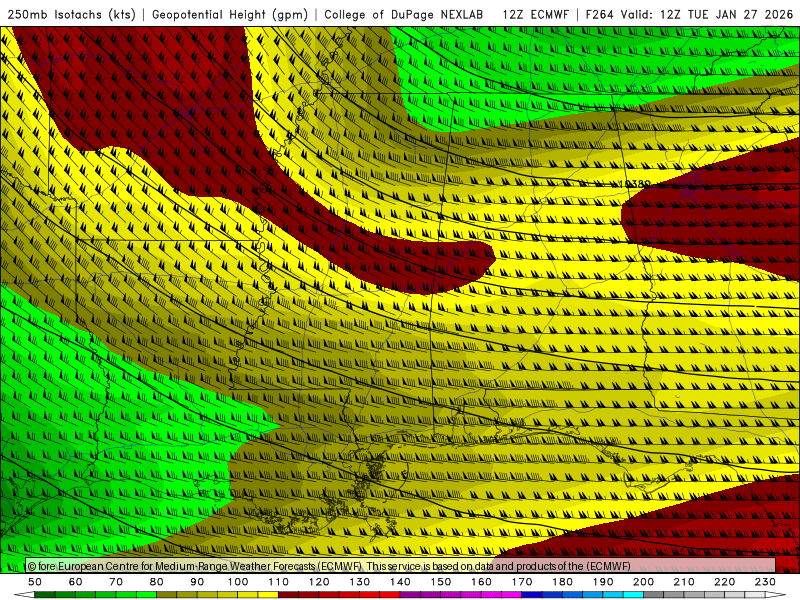Select the olive swatch between 80 and 90
The height and width of the screenshot is (600, 800).
tap(166, 595)
